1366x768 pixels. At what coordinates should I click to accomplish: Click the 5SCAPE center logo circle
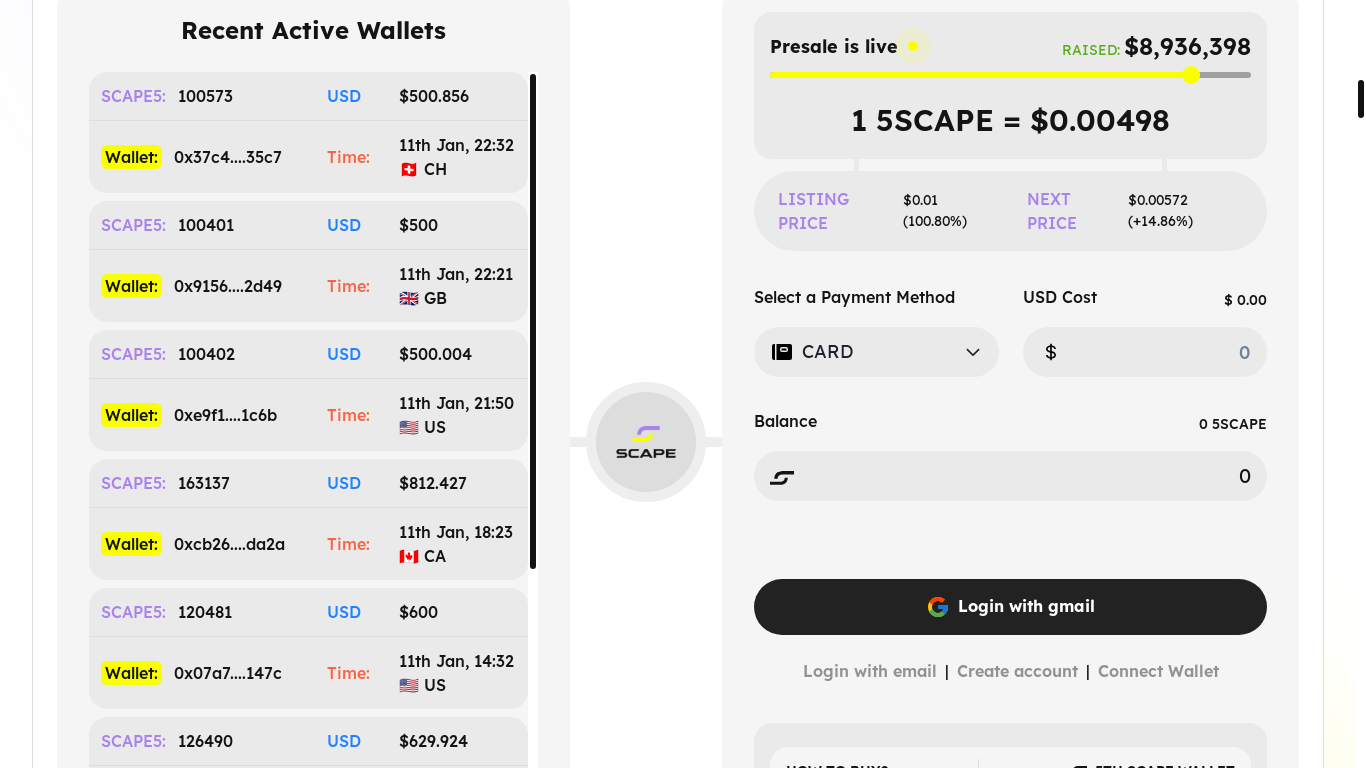(646, 442)
